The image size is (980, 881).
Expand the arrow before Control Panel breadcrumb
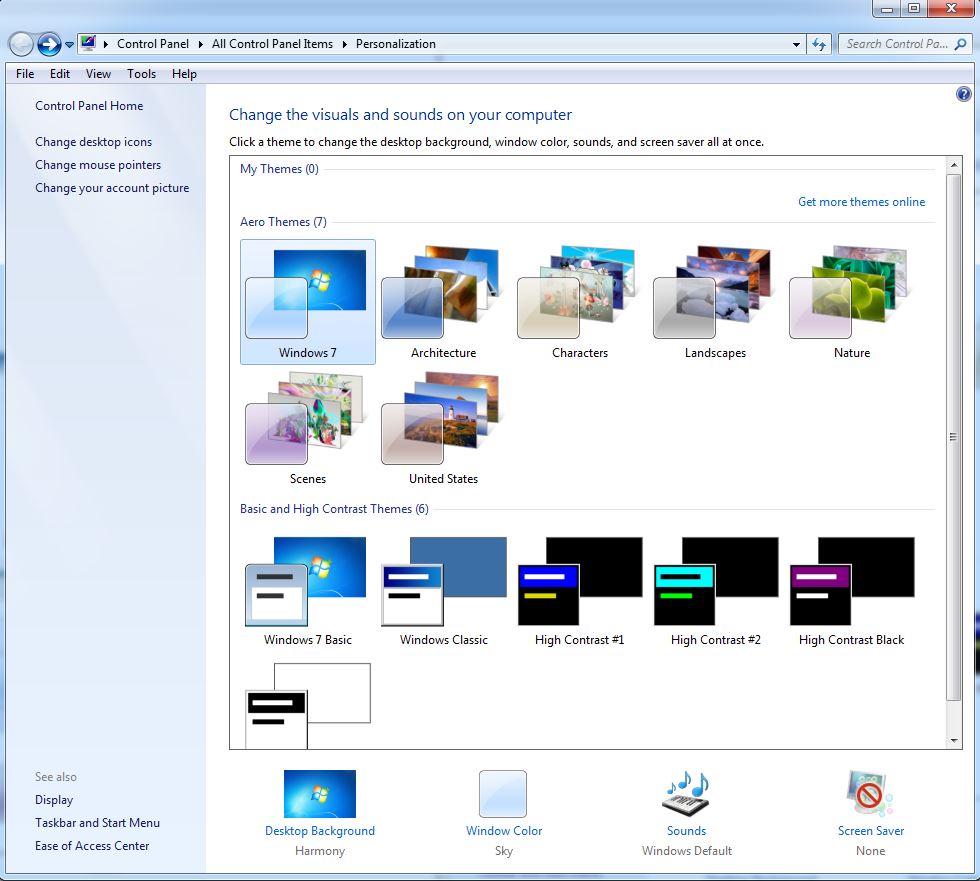pyautogui.click(x=106, y=44)
